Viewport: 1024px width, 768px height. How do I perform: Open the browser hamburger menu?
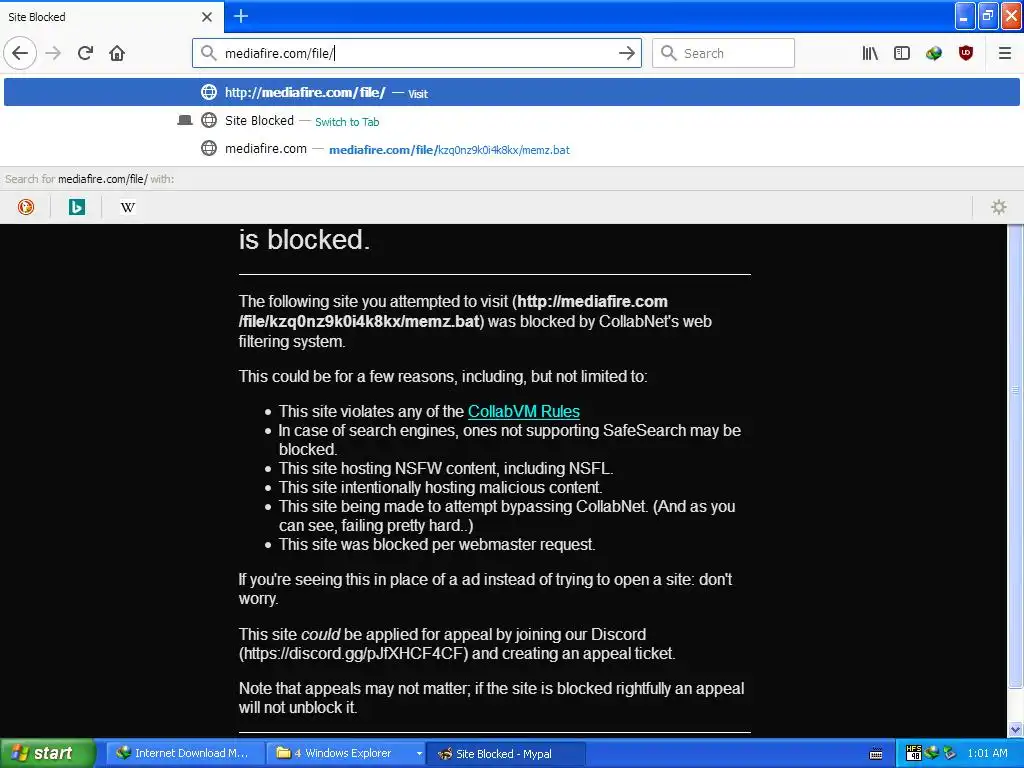click(x=1005, y=53)
